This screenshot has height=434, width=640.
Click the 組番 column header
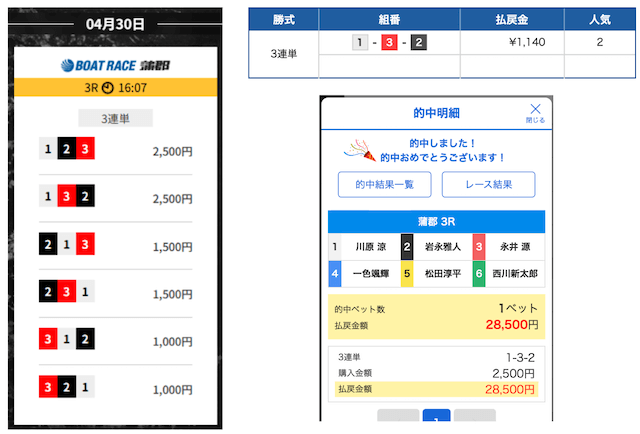click(x=389, y=19)
